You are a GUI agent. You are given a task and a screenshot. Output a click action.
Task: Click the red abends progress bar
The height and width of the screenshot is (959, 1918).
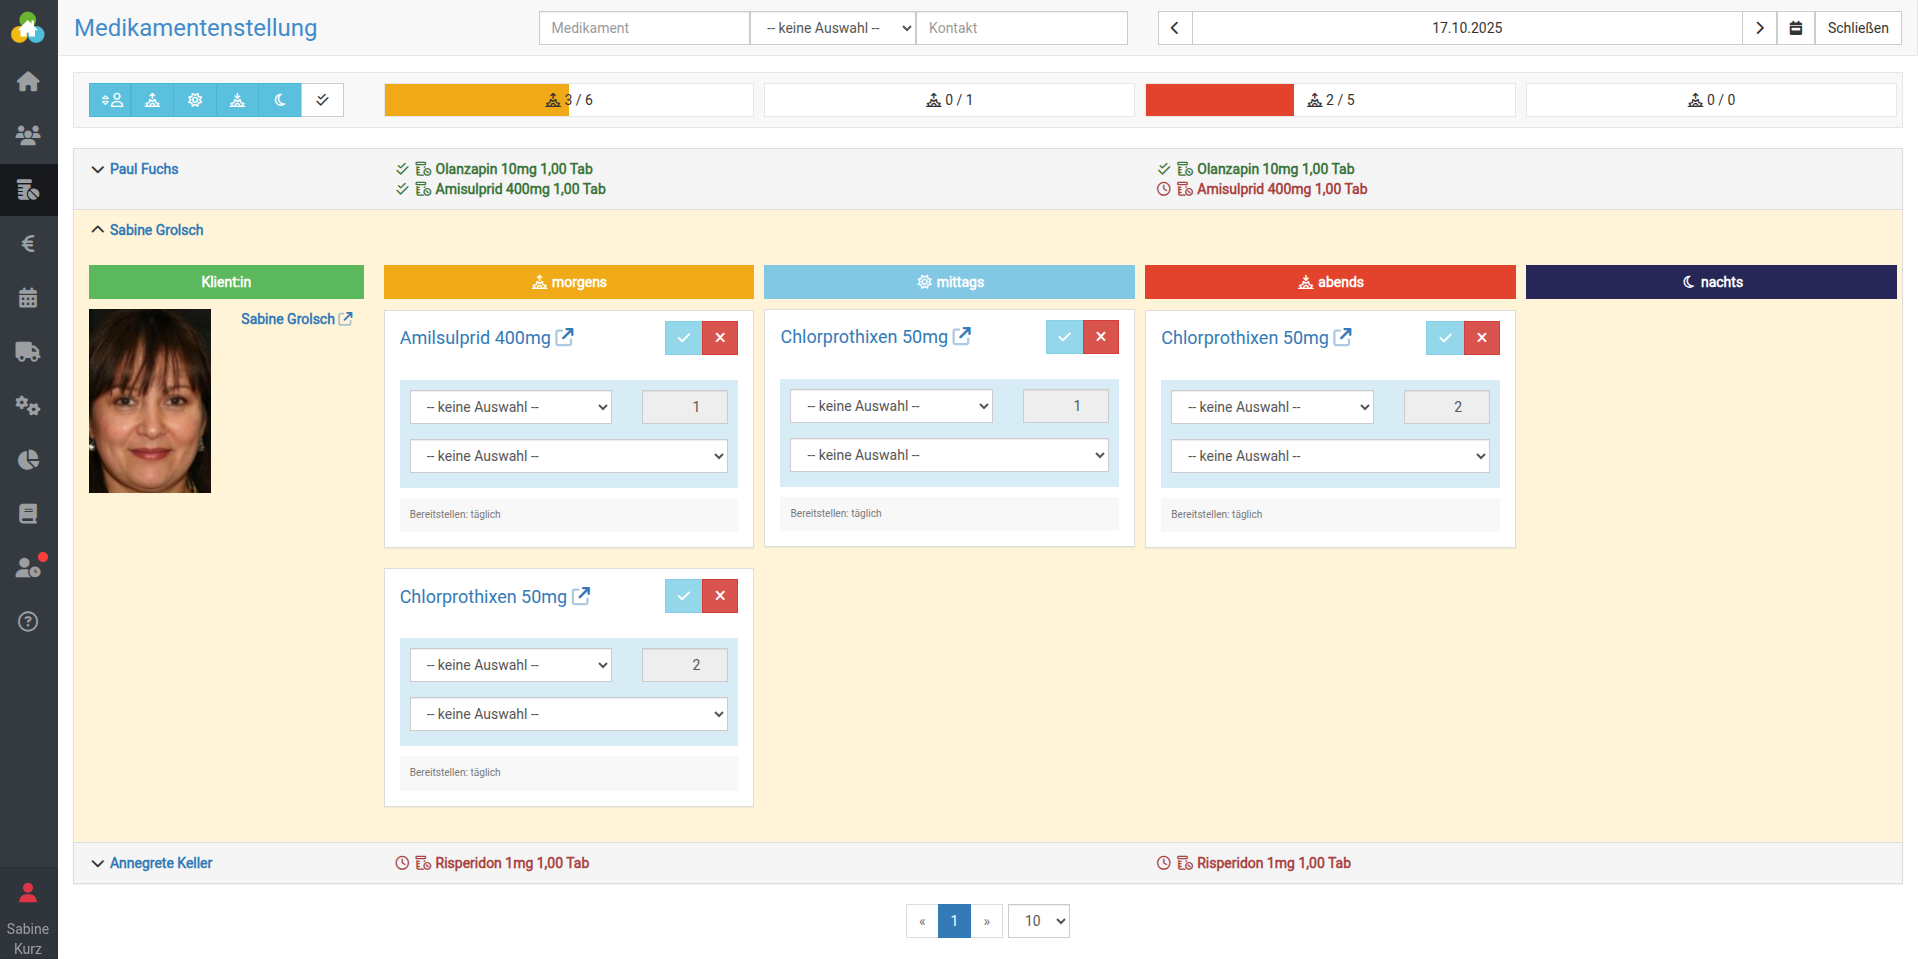[1219, 100]
